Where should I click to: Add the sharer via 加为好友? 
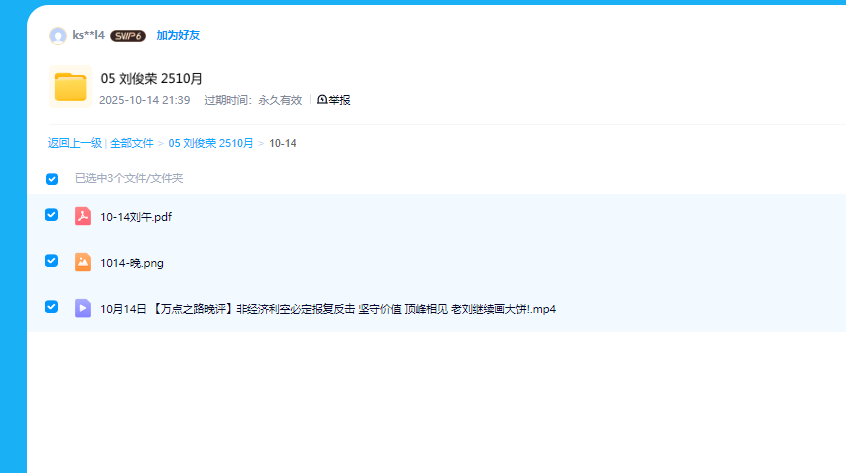coord(178,35)
